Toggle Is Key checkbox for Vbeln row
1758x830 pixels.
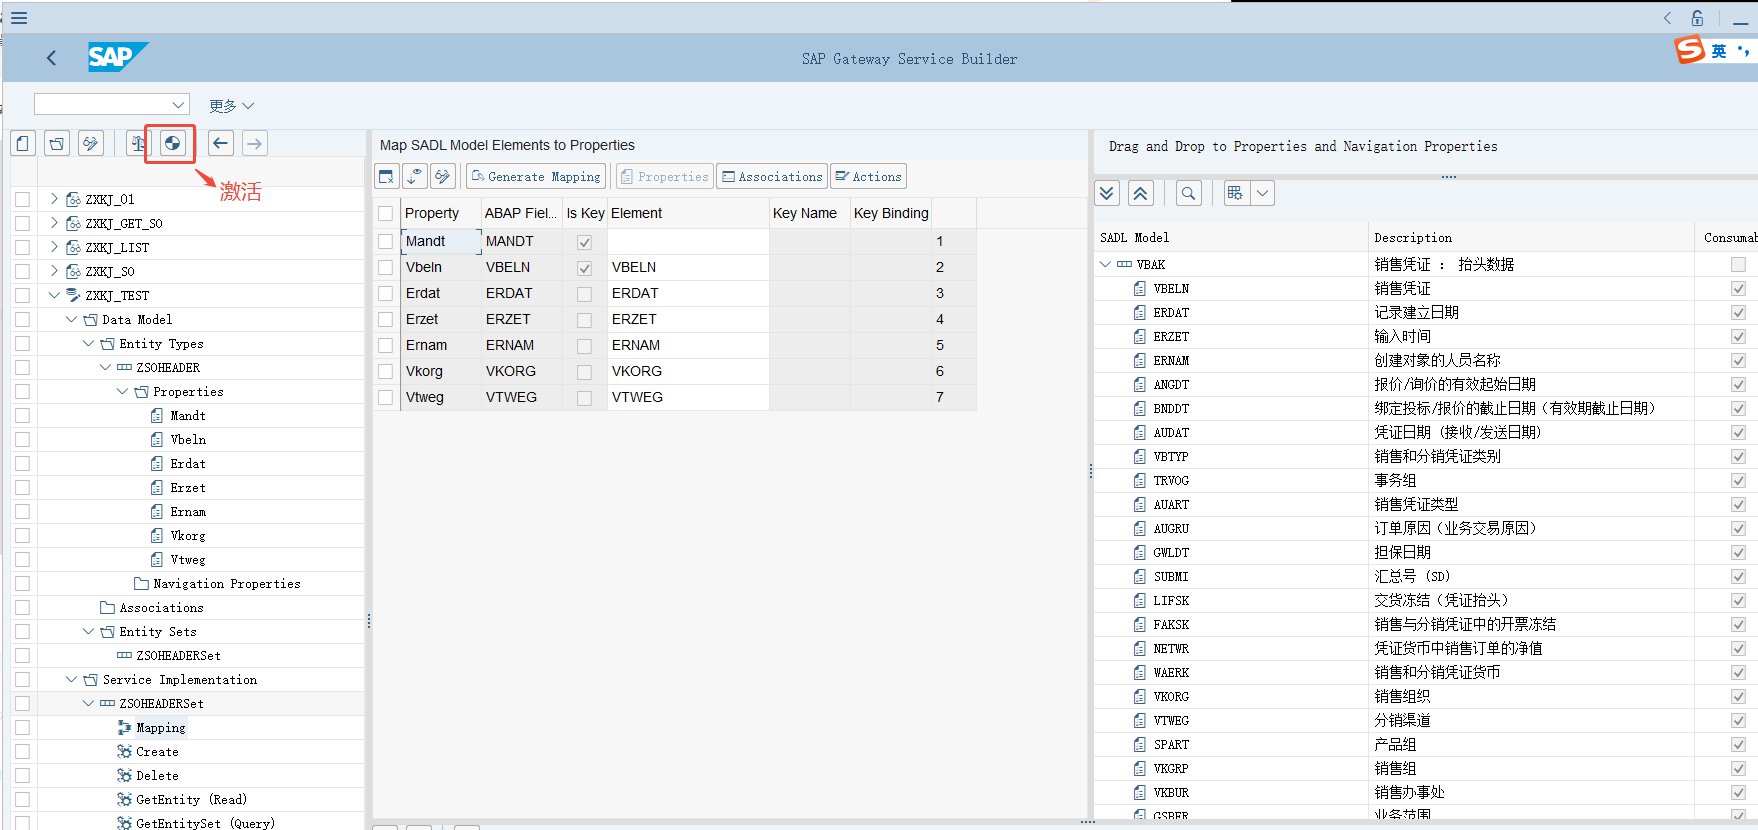(x=585, y=268)
